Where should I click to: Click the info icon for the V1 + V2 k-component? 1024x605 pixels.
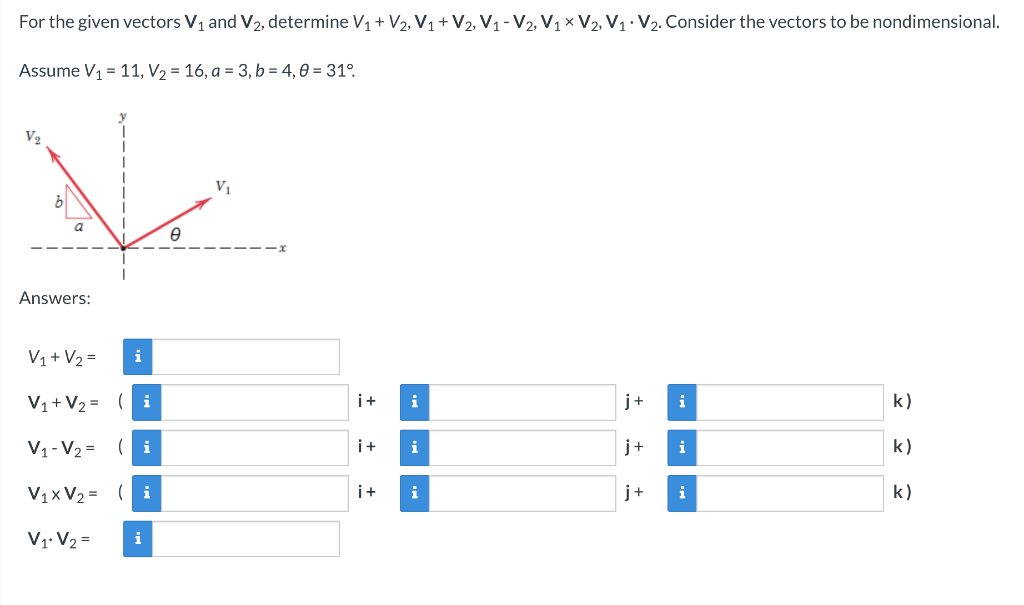682,401
